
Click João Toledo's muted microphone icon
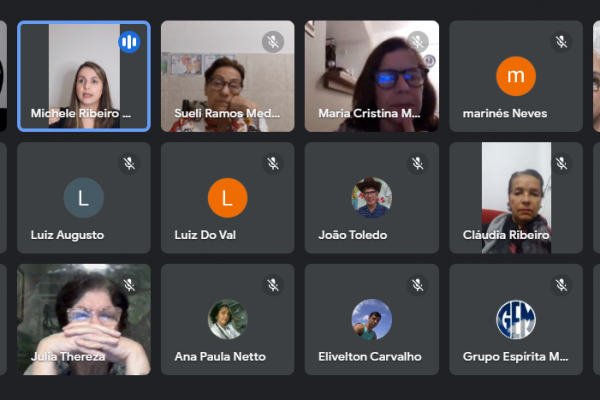click(417, 163)
